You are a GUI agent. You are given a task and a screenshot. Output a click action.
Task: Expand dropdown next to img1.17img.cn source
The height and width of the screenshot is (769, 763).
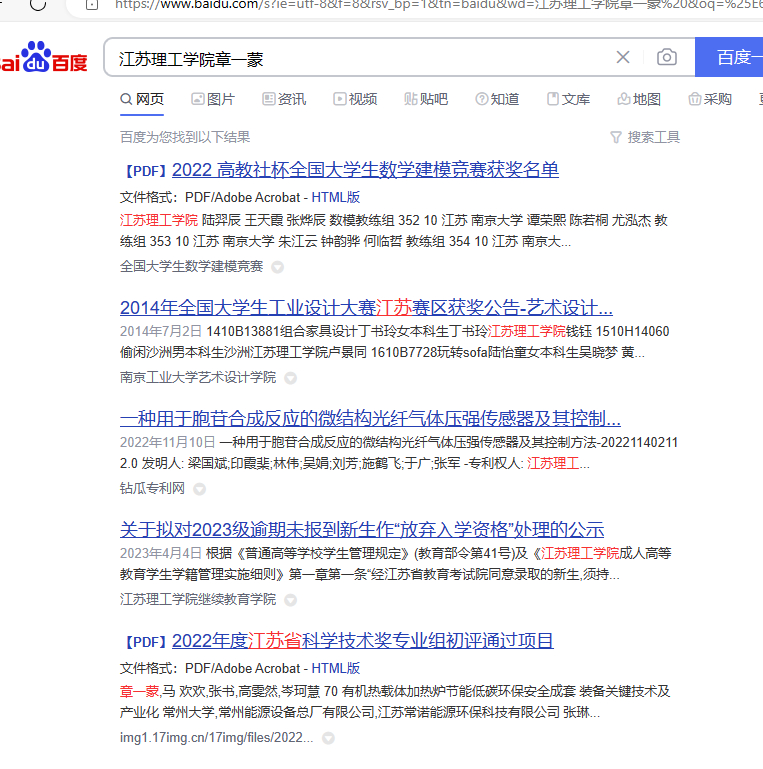(x=328, y=739)
